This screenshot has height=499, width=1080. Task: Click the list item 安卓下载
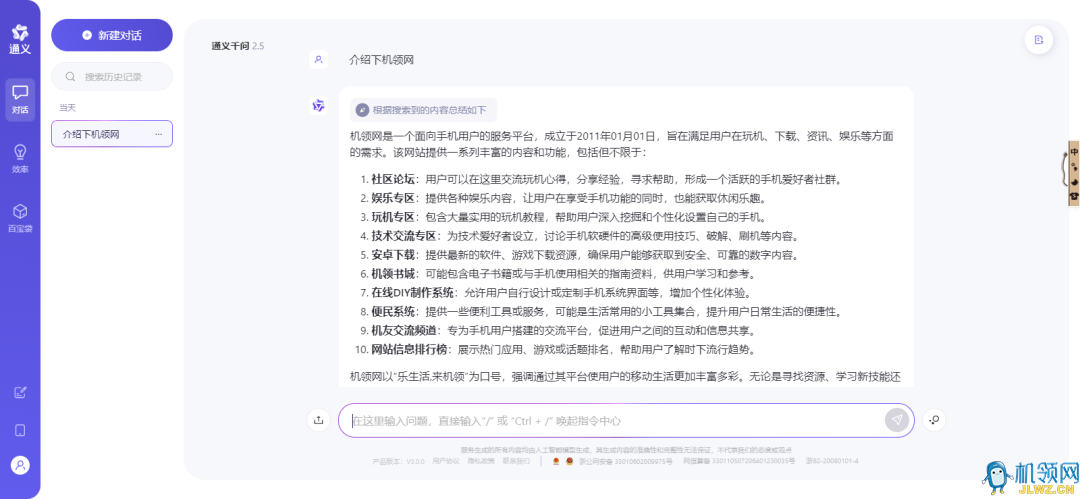pyautogui.click(x=393, y=255)
